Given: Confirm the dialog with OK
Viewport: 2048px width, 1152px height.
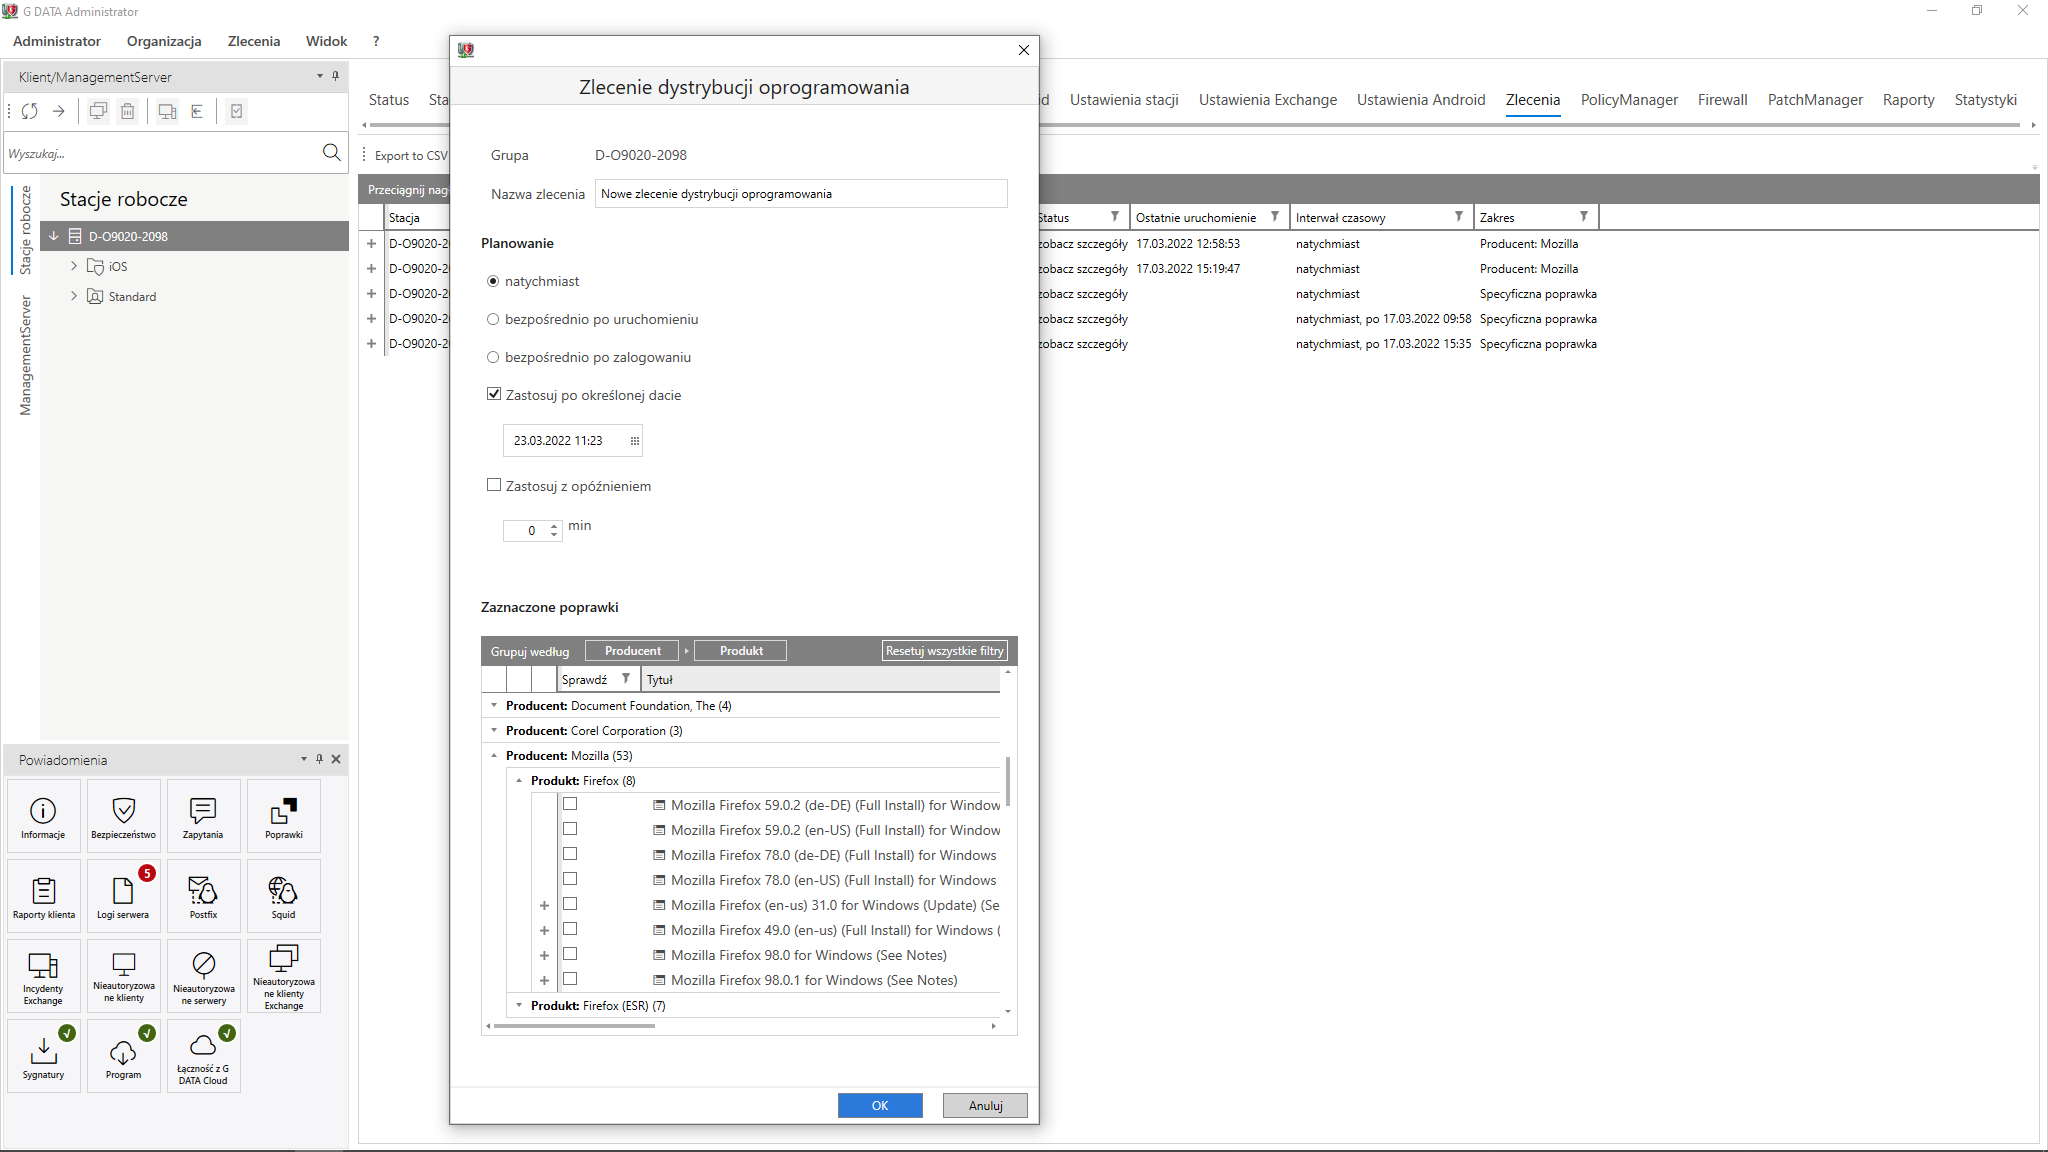Looking at the screenshot, I should click(x=880, y=1105).
